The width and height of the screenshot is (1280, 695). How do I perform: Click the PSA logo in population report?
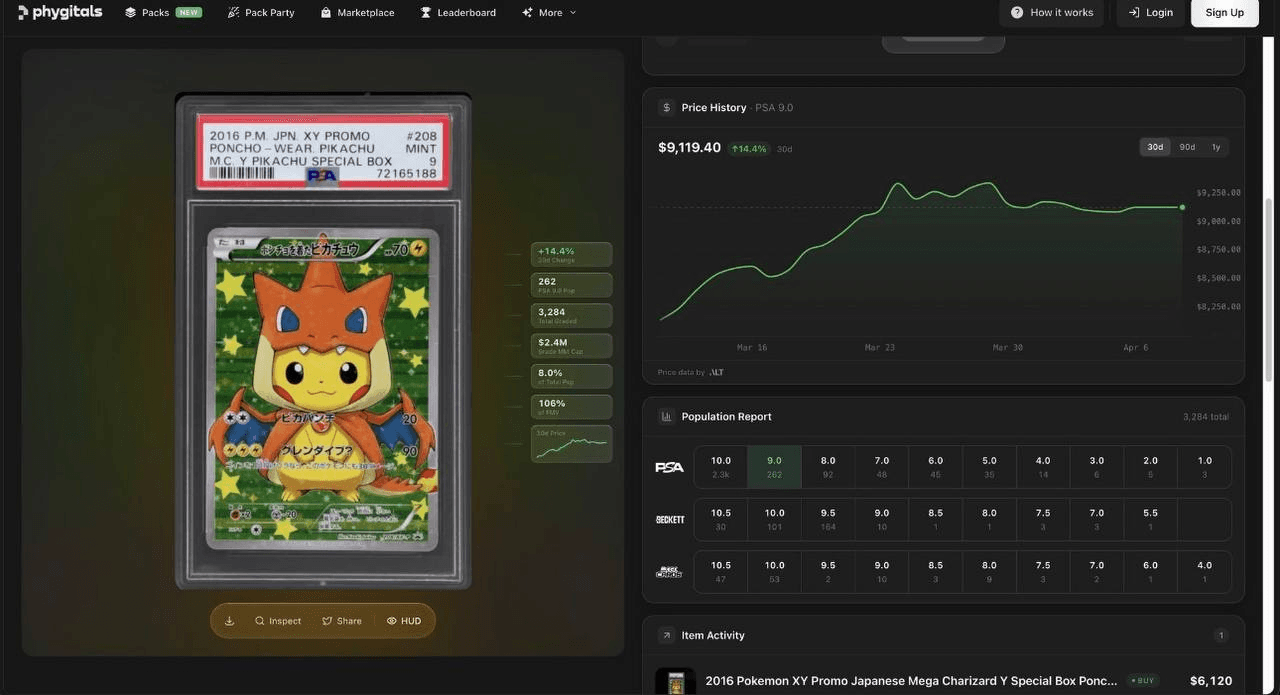tap(669, 467)
